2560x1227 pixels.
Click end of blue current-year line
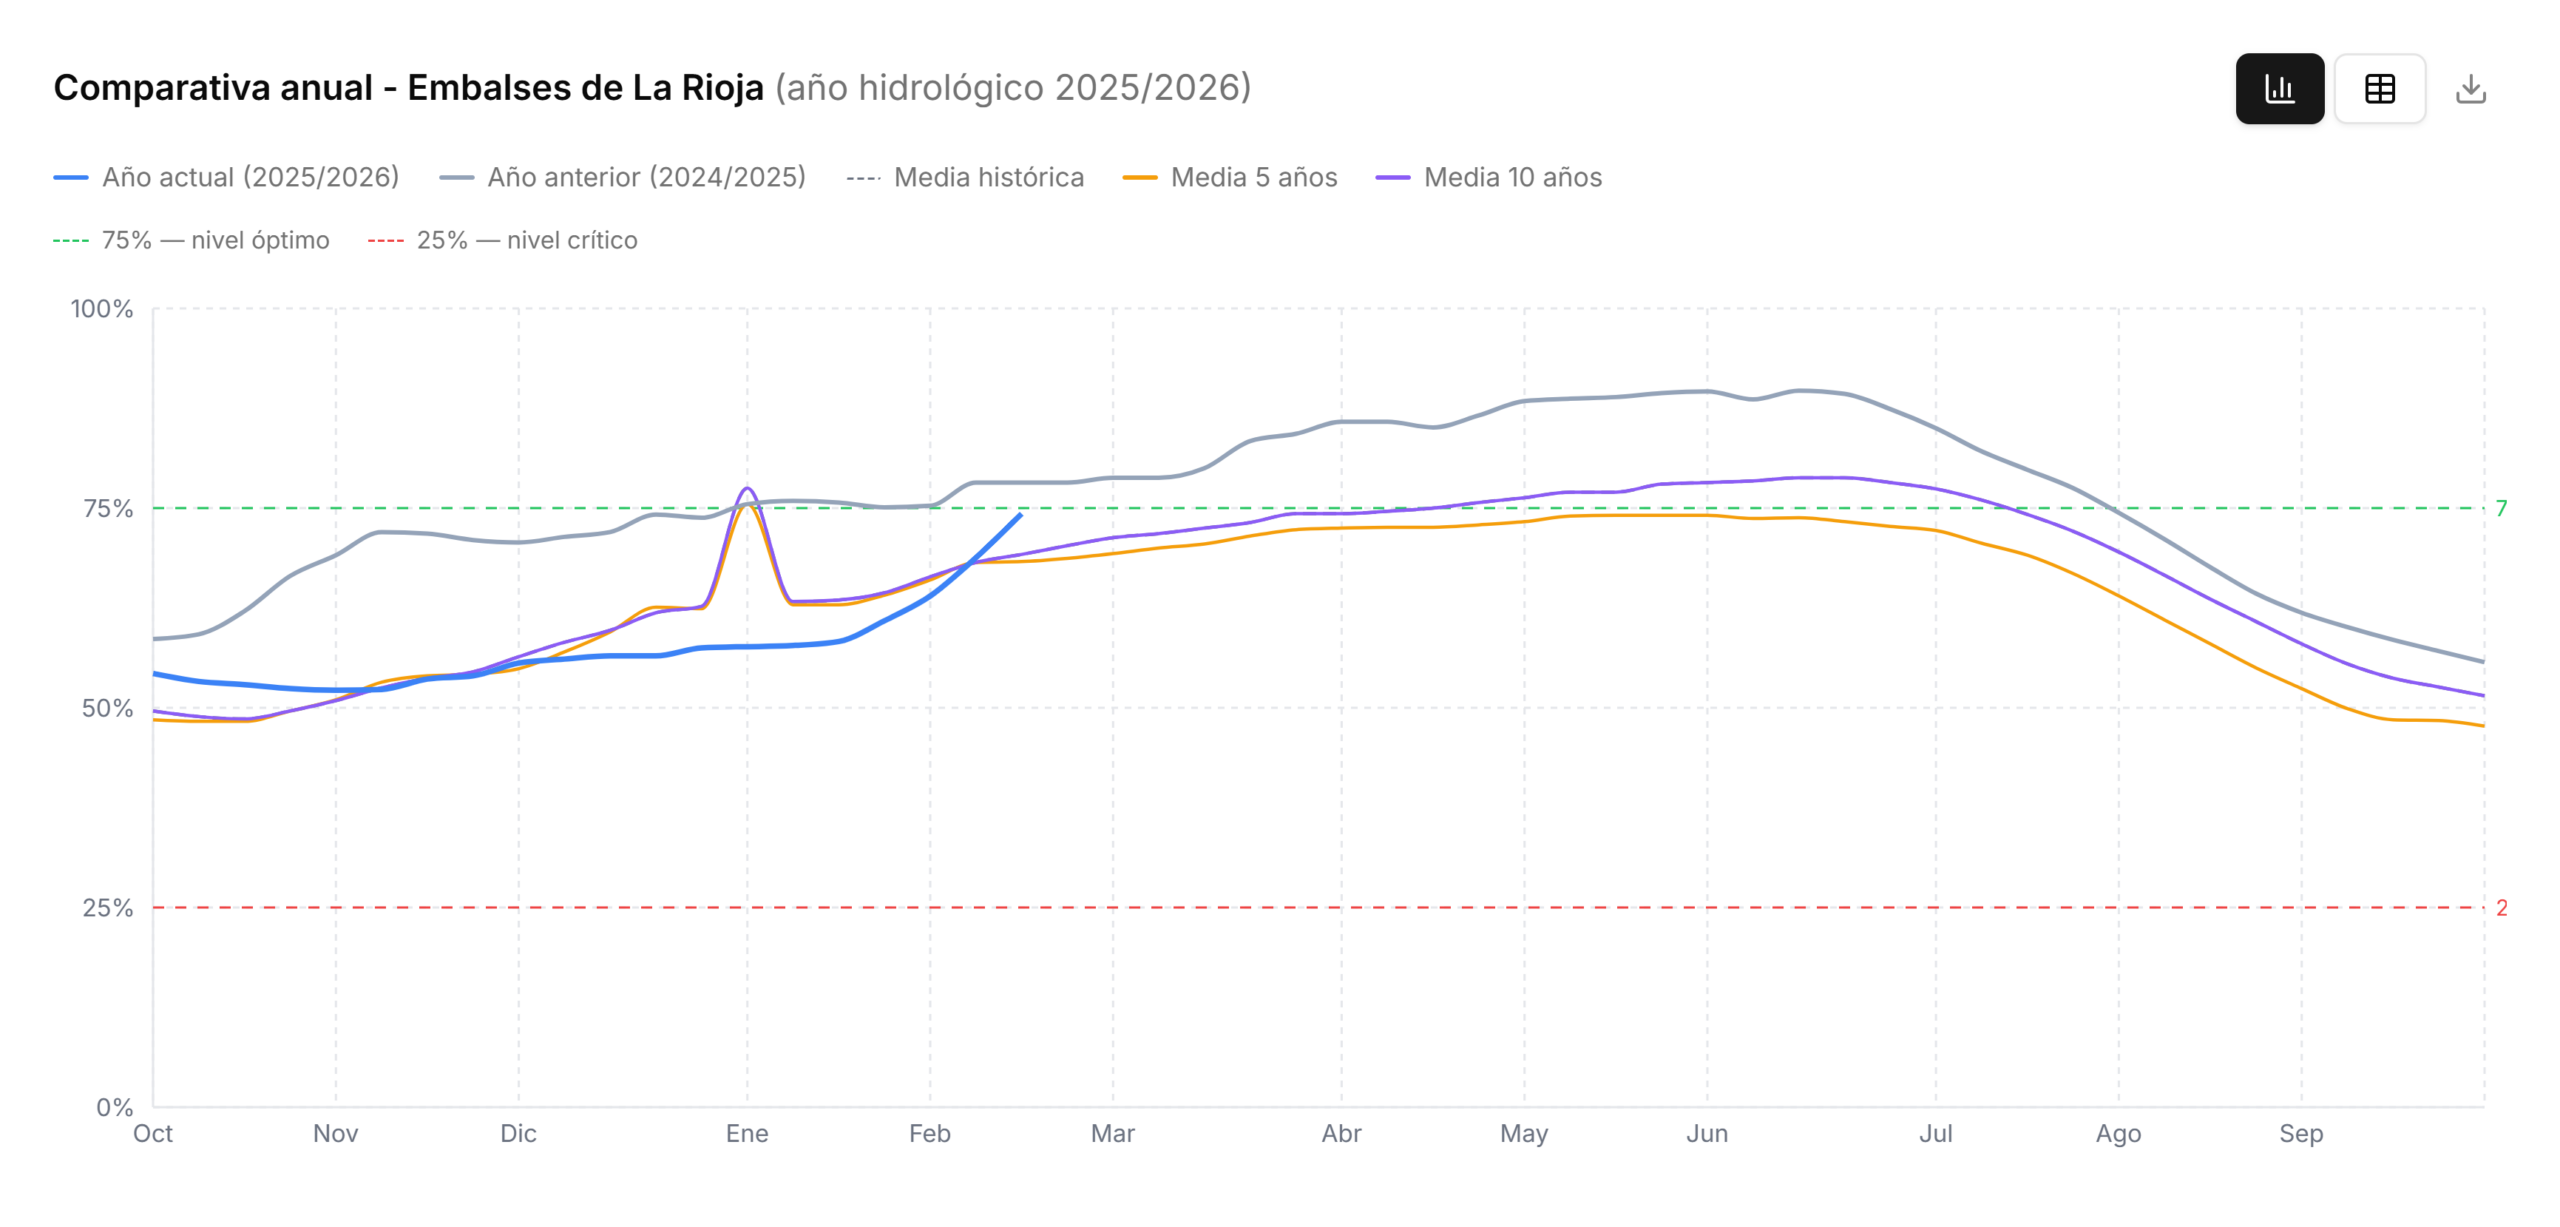tap(1020, 514)
